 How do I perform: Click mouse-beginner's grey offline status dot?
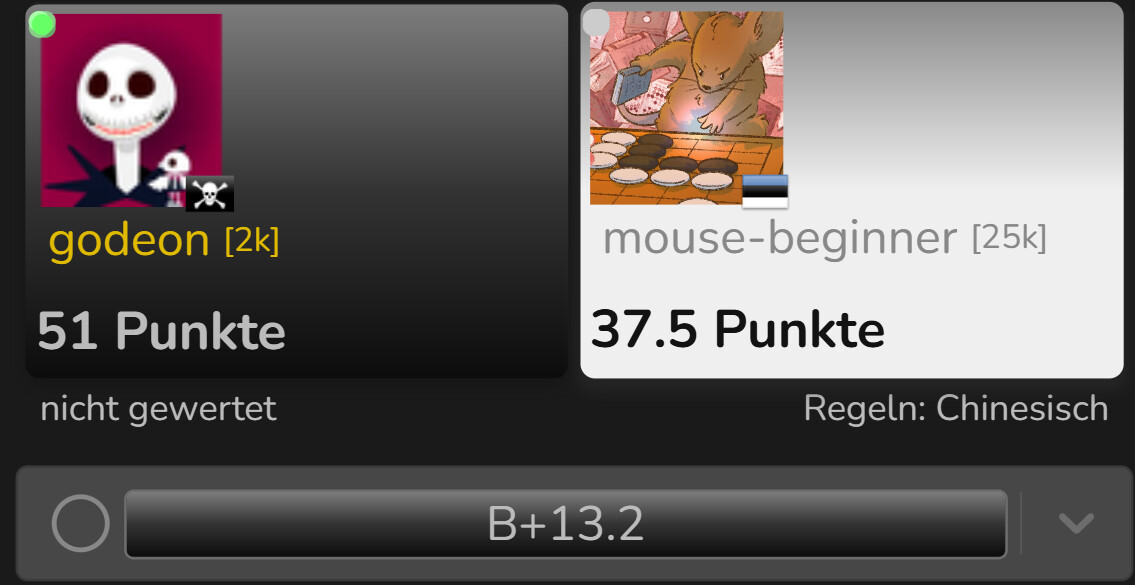coord(596,22)
